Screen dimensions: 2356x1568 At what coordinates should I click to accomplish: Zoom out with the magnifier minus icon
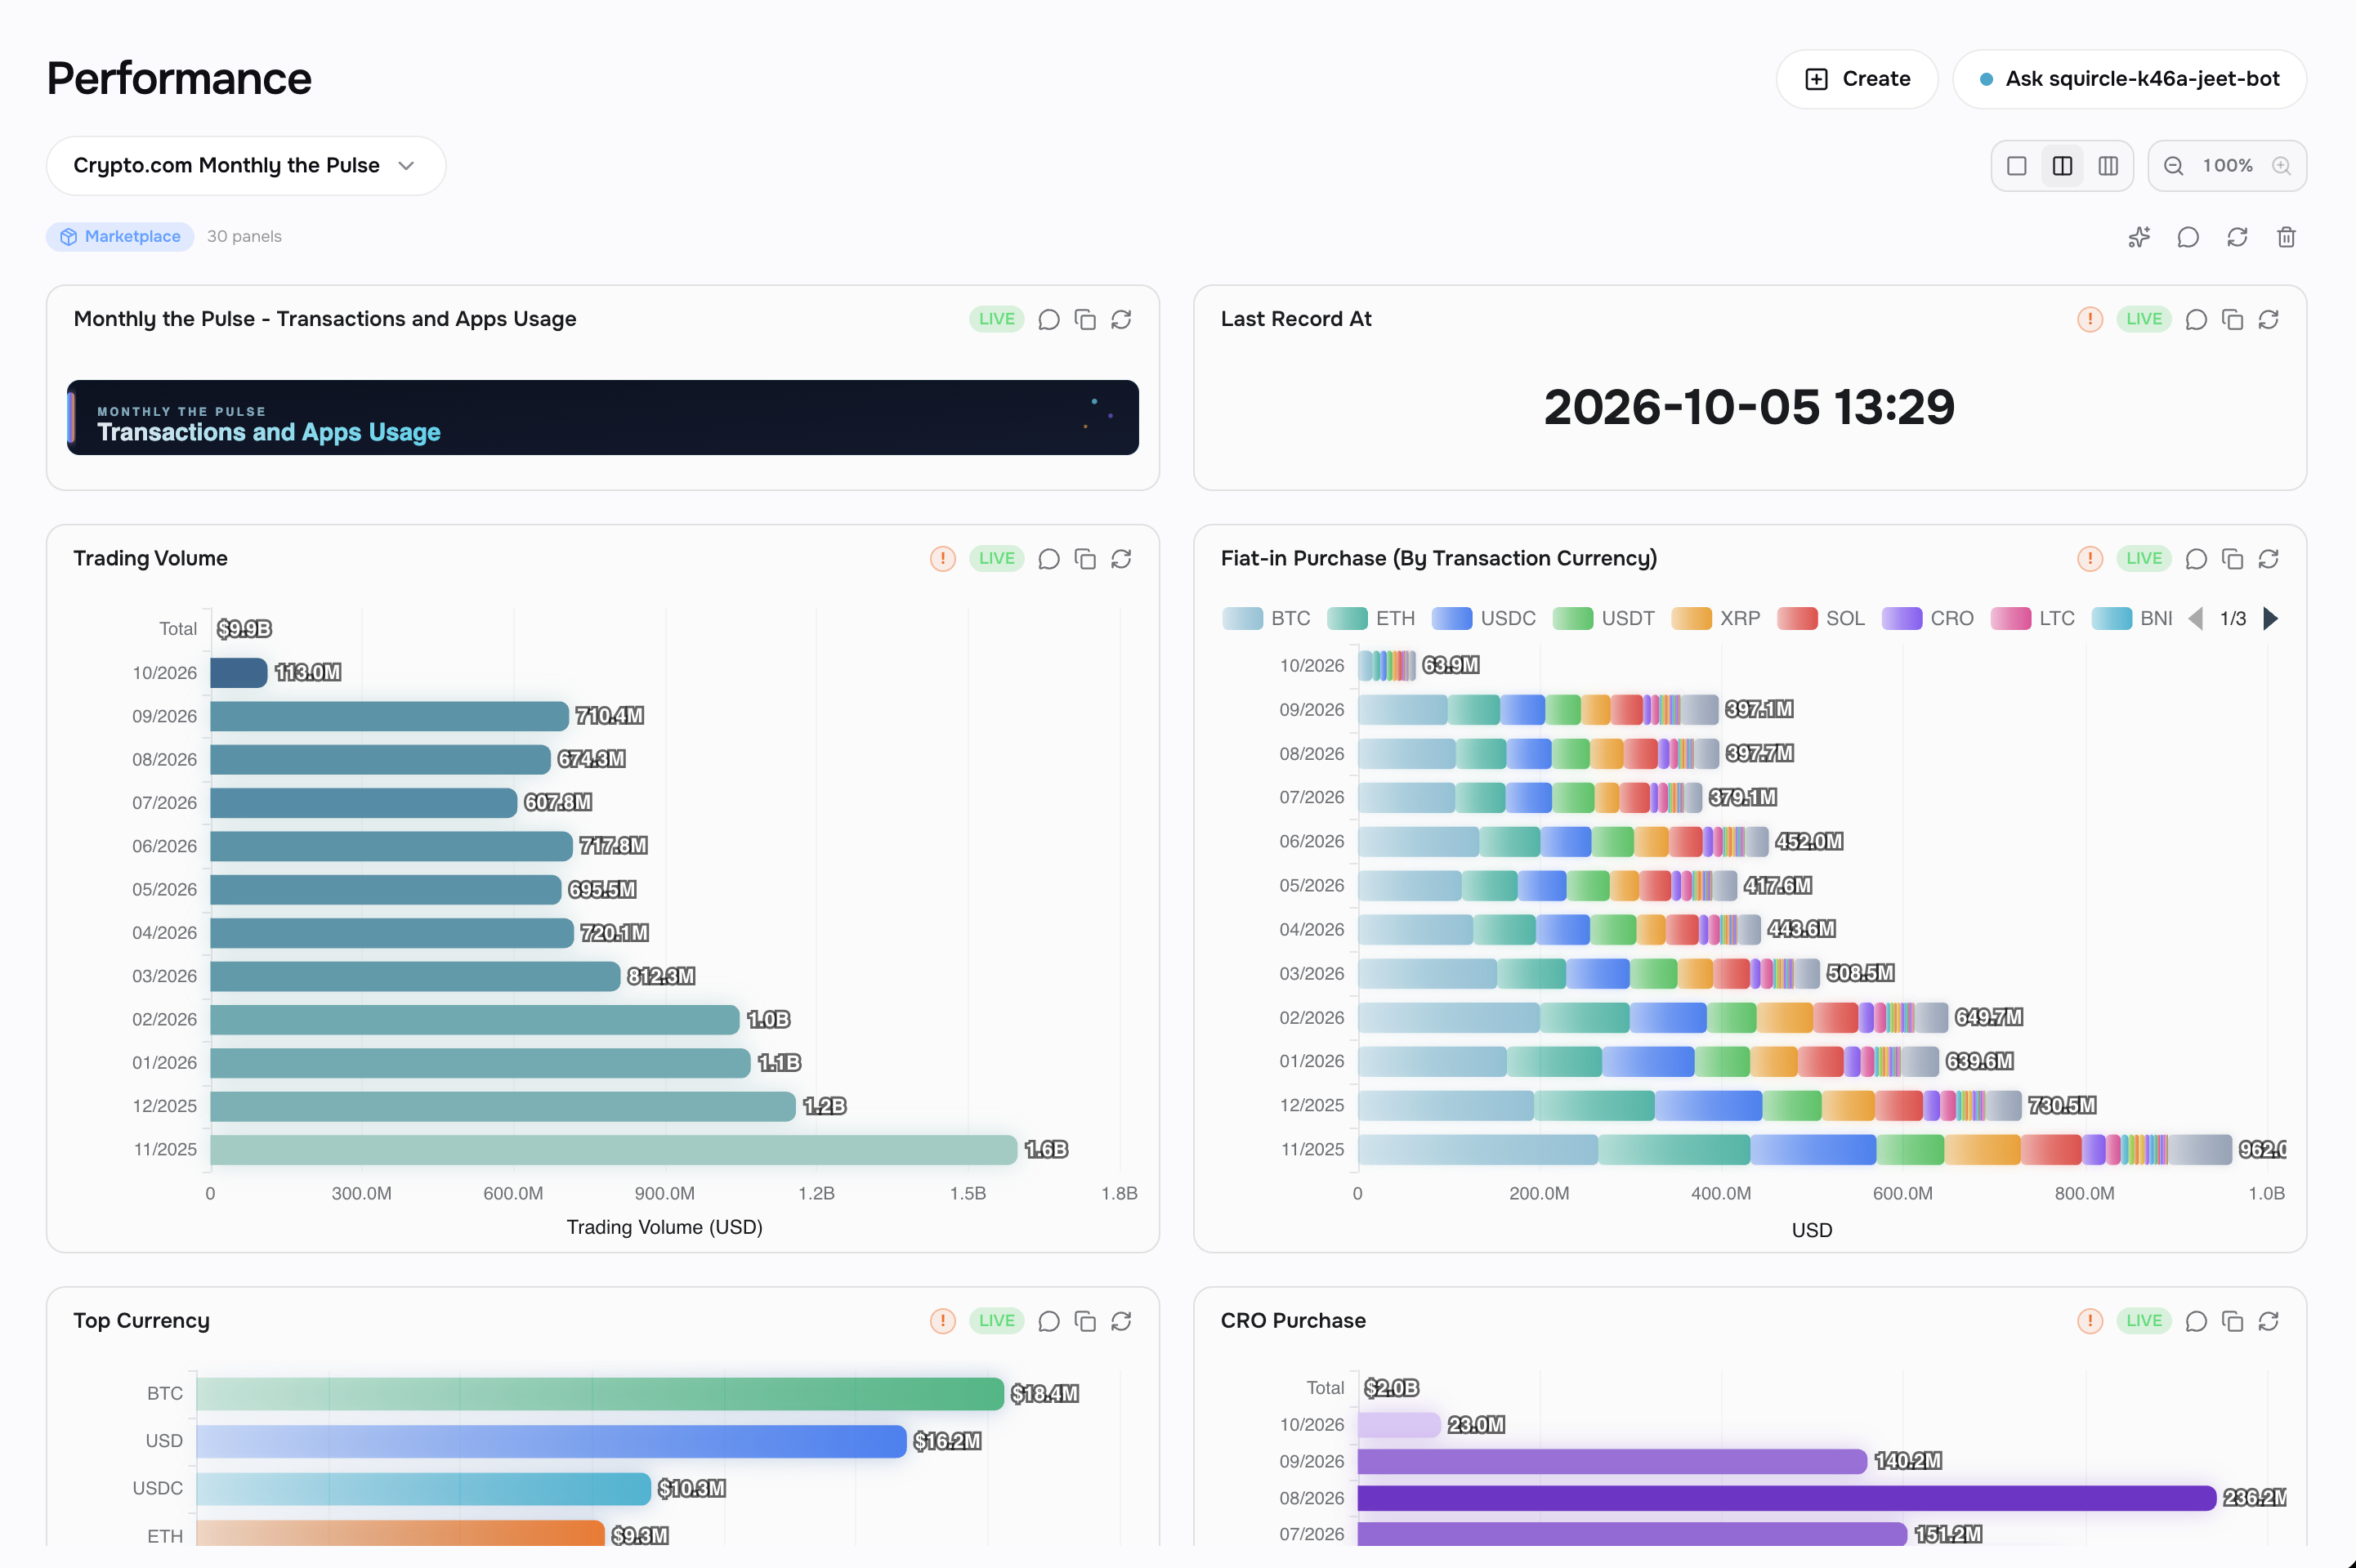(x=2174, y=166)
